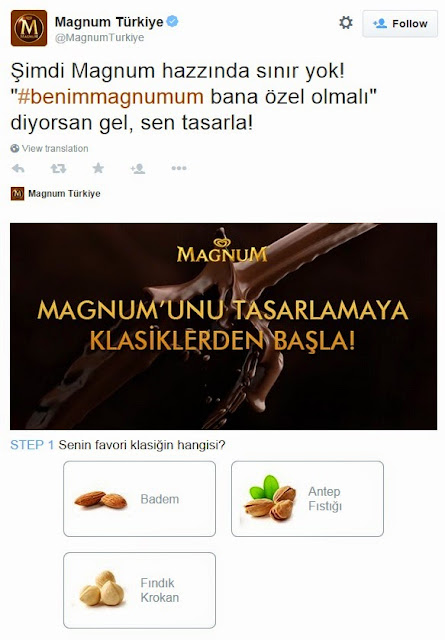Click Magnum Türkiye label above card
The image size is (445, 640).
64,193
